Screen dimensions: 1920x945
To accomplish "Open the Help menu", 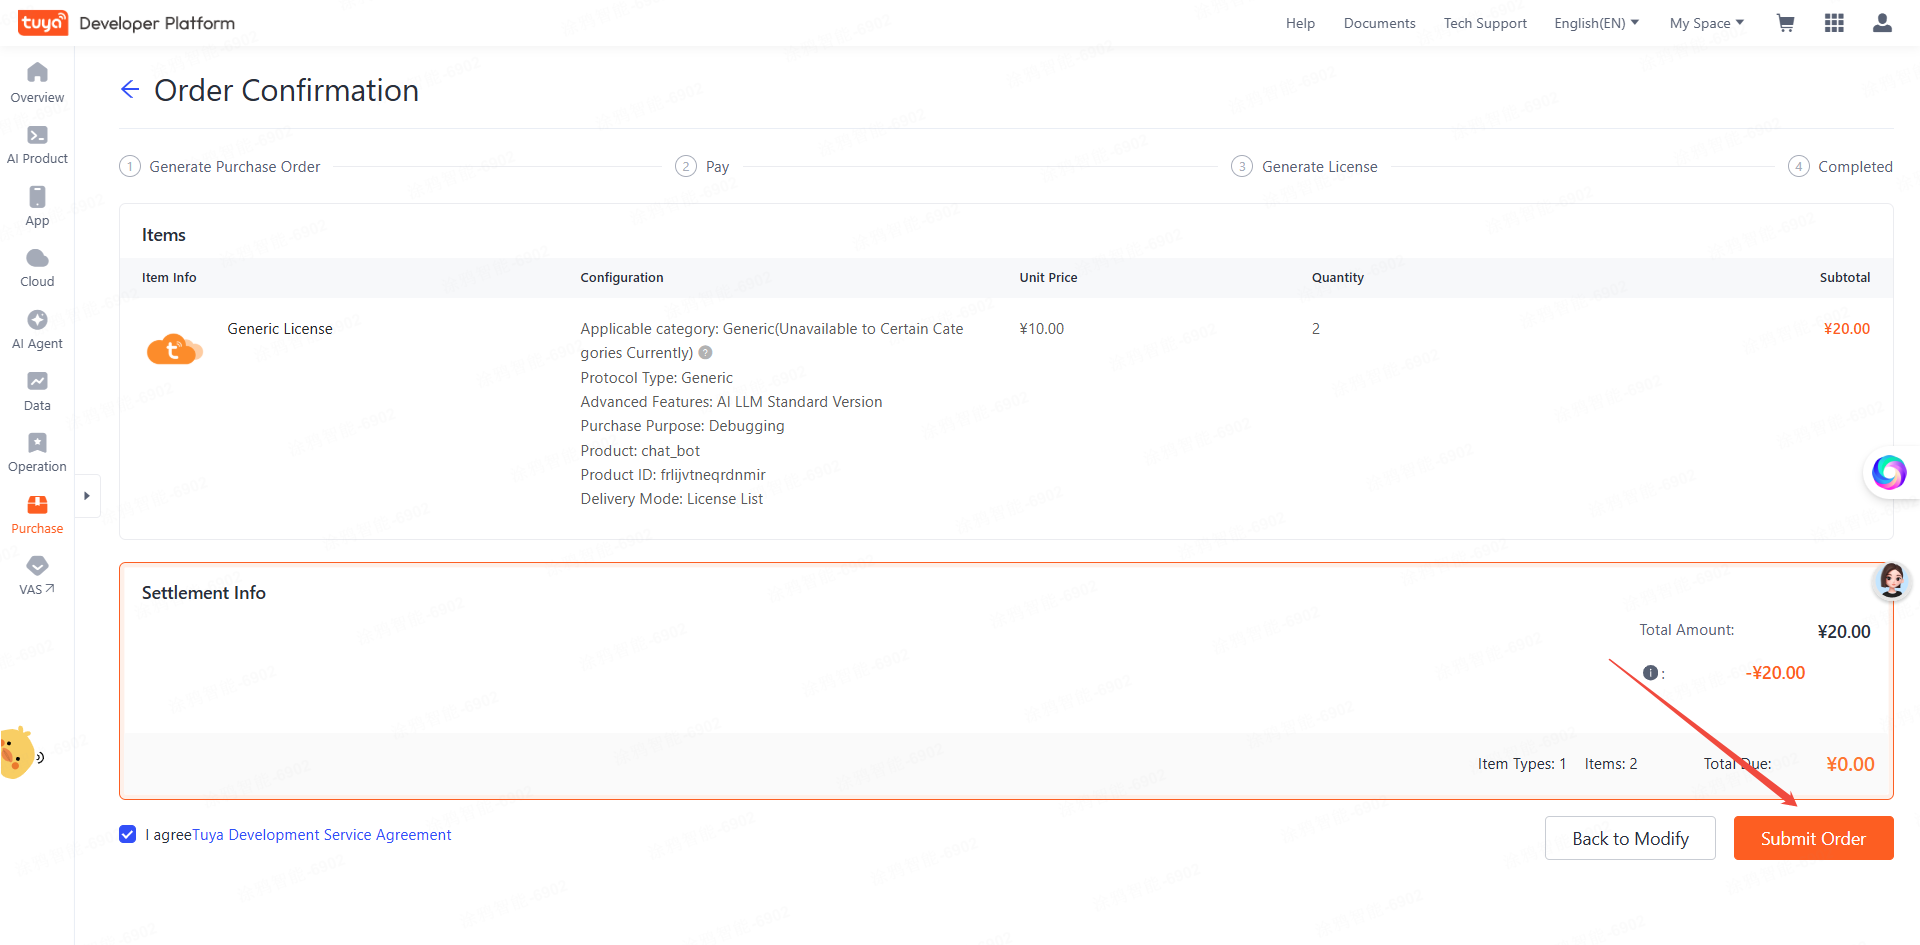I will (x=1300, y=23).
